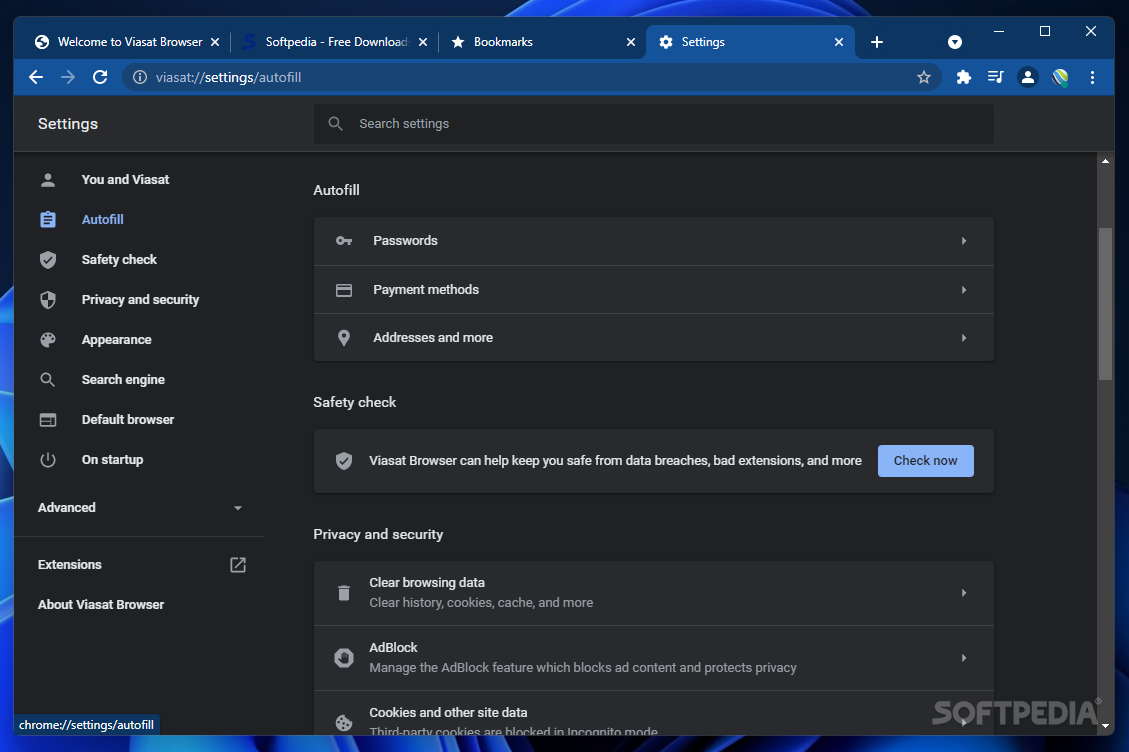The image size is (1129, 752).
Task: Open Appearance settings in sidebar
Action: tap(117, 339)
